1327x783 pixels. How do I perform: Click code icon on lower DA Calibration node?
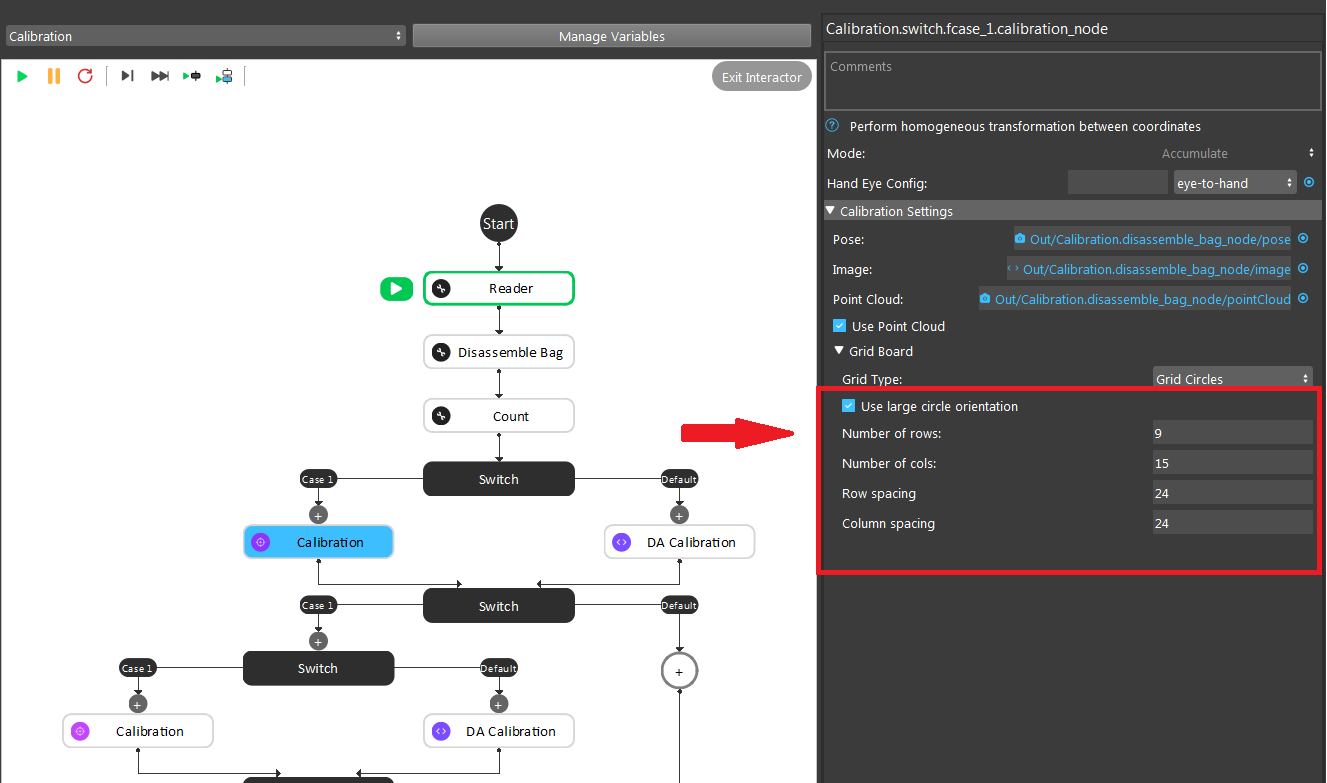[441, 731]
